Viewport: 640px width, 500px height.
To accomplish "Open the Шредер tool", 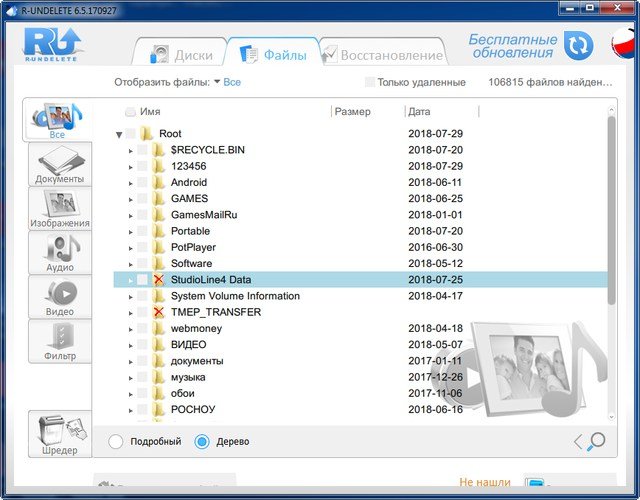I will point(60,434).
